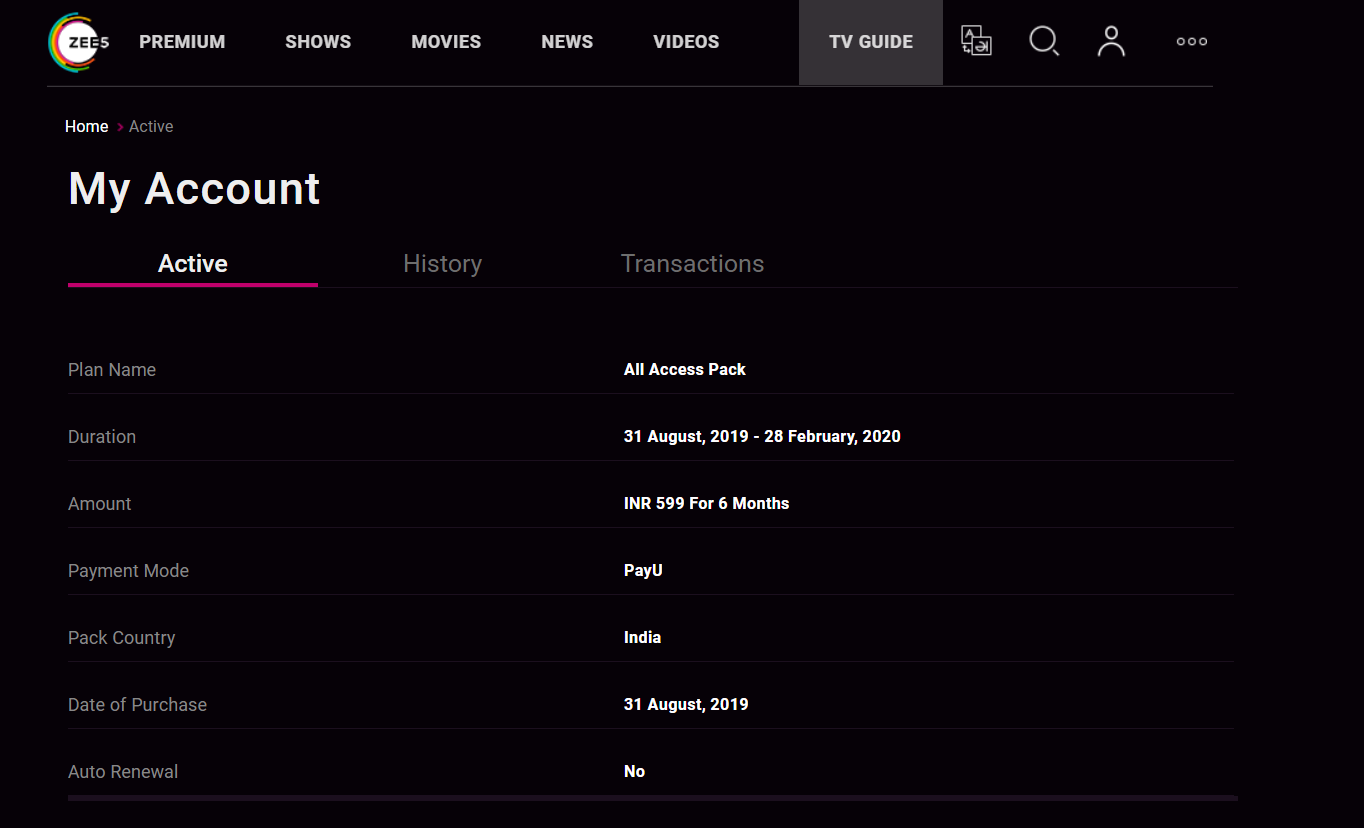Select the Active tab
This screenshot has width=1364, height=828.
point(193,264)
